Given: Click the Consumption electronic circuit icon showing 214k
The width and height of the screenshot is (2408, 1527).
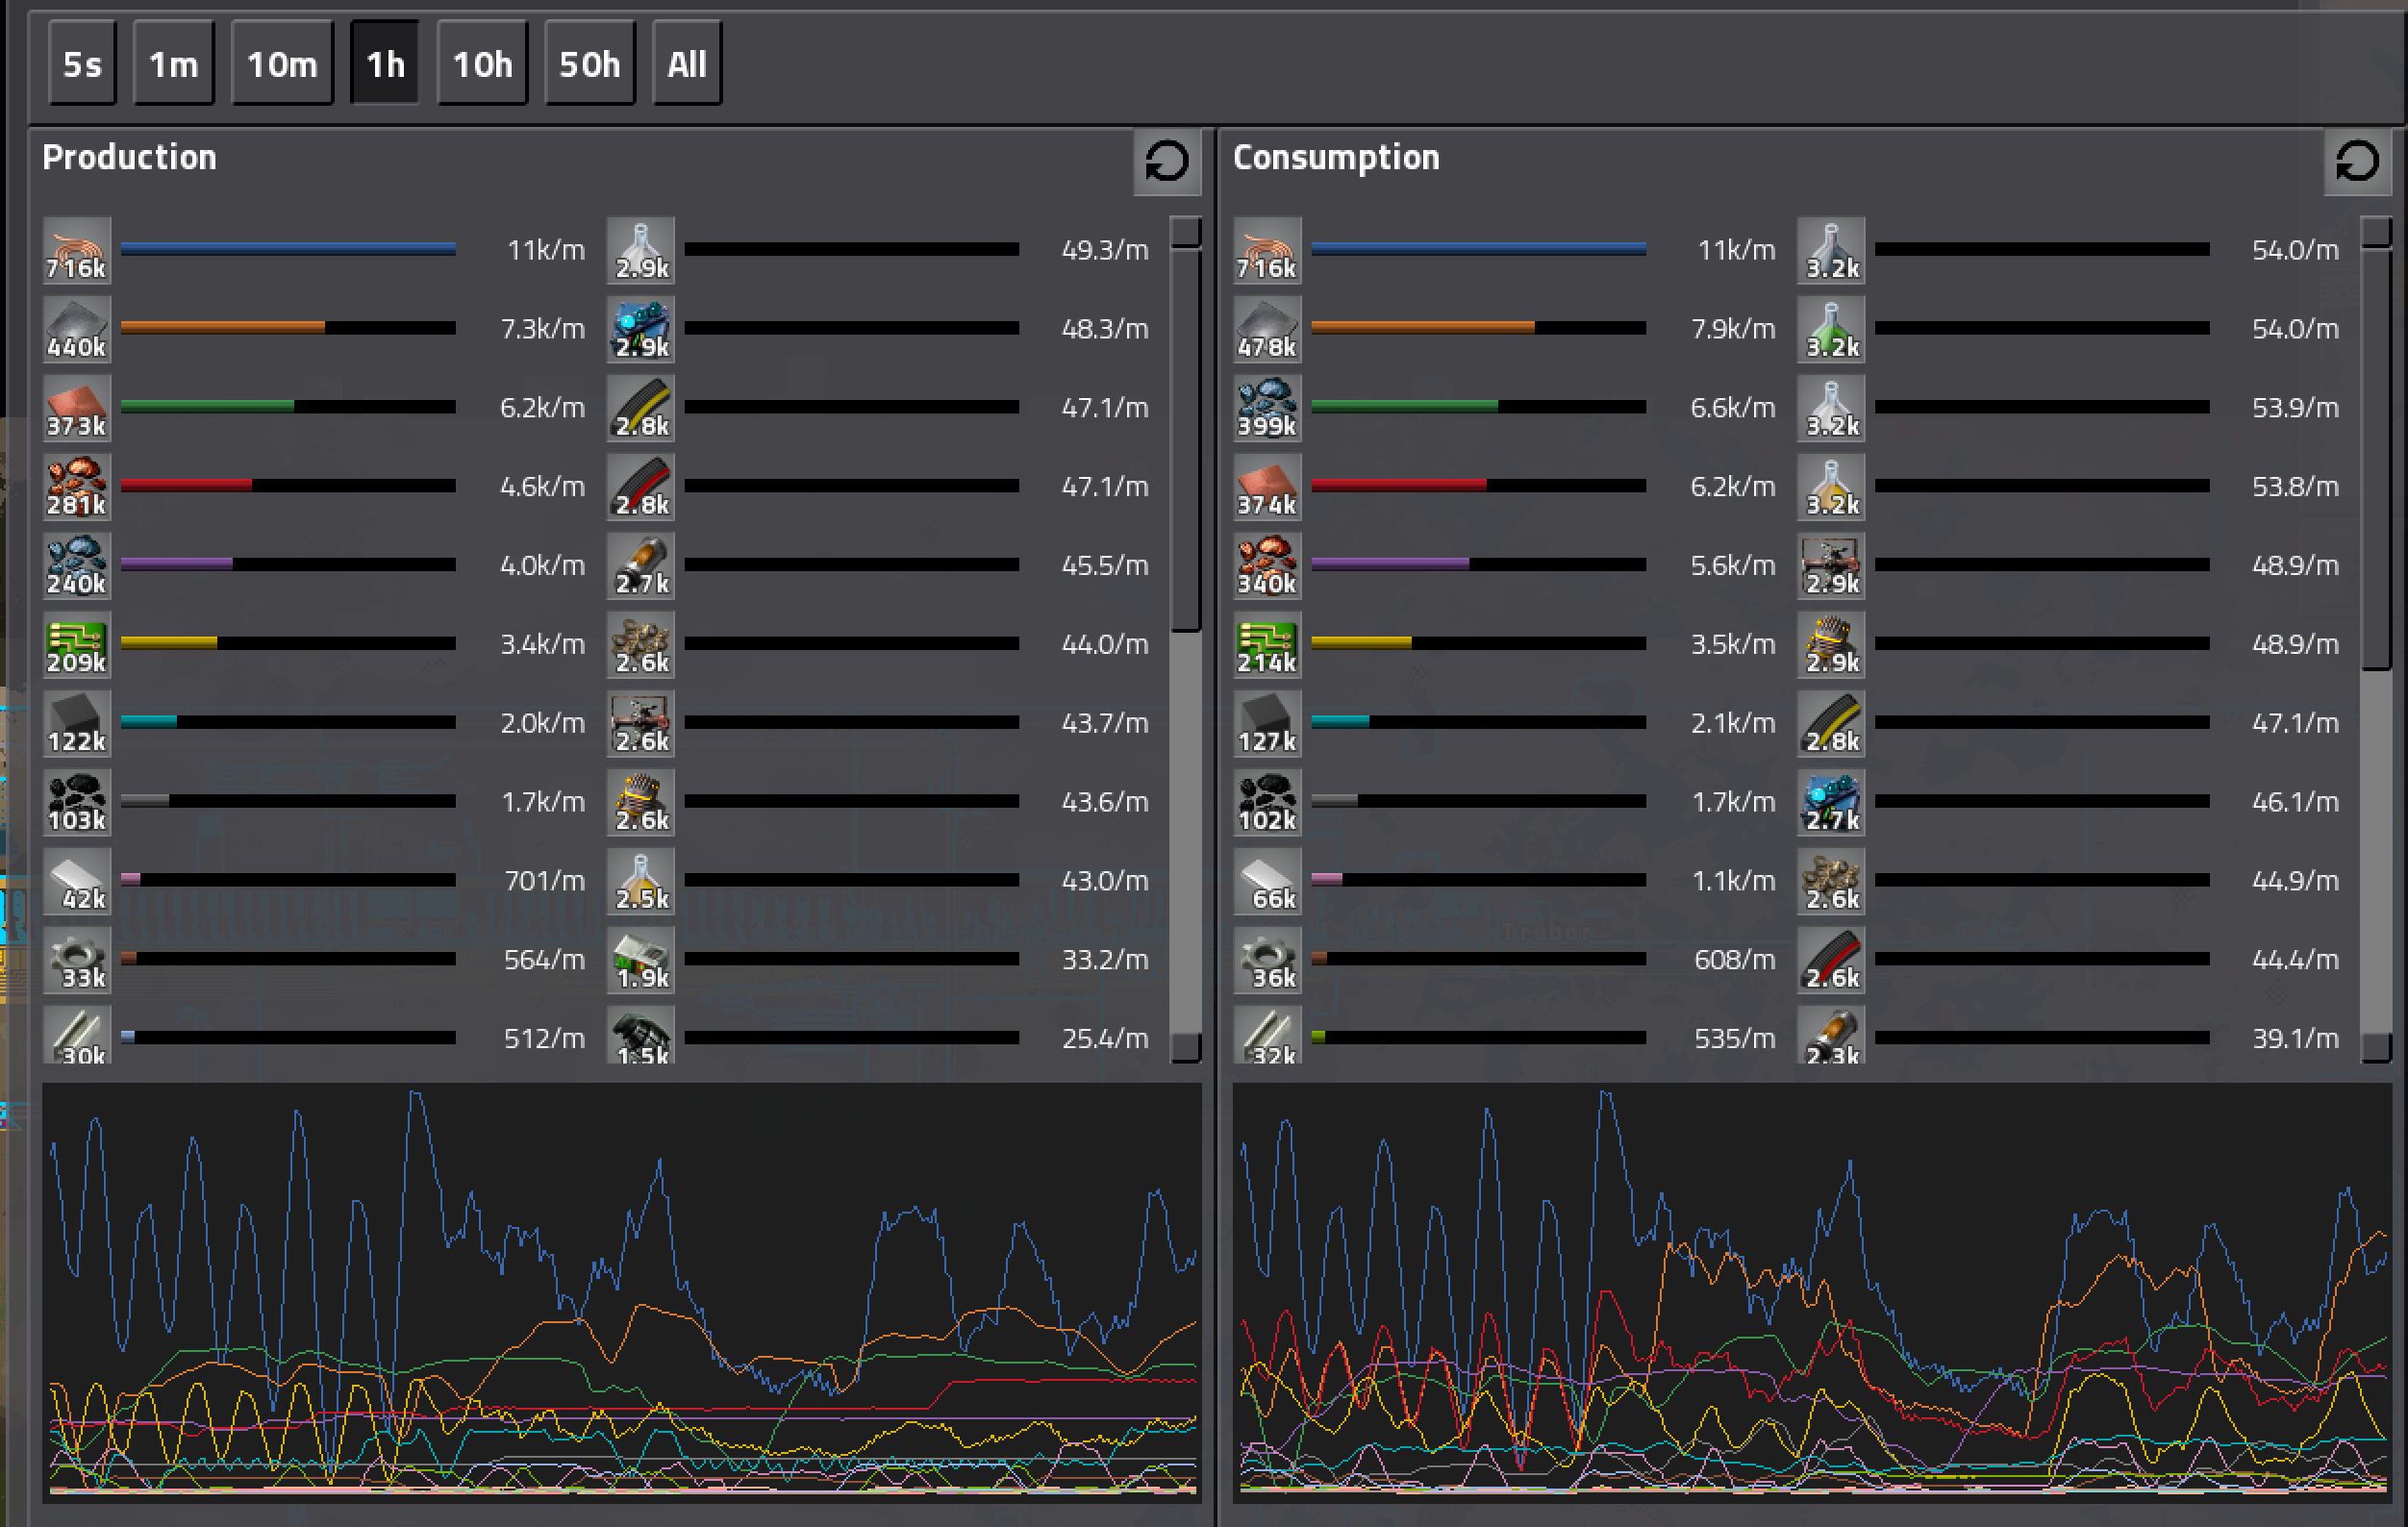Looking at the screenshot, I should click(x=1267, y=644).
